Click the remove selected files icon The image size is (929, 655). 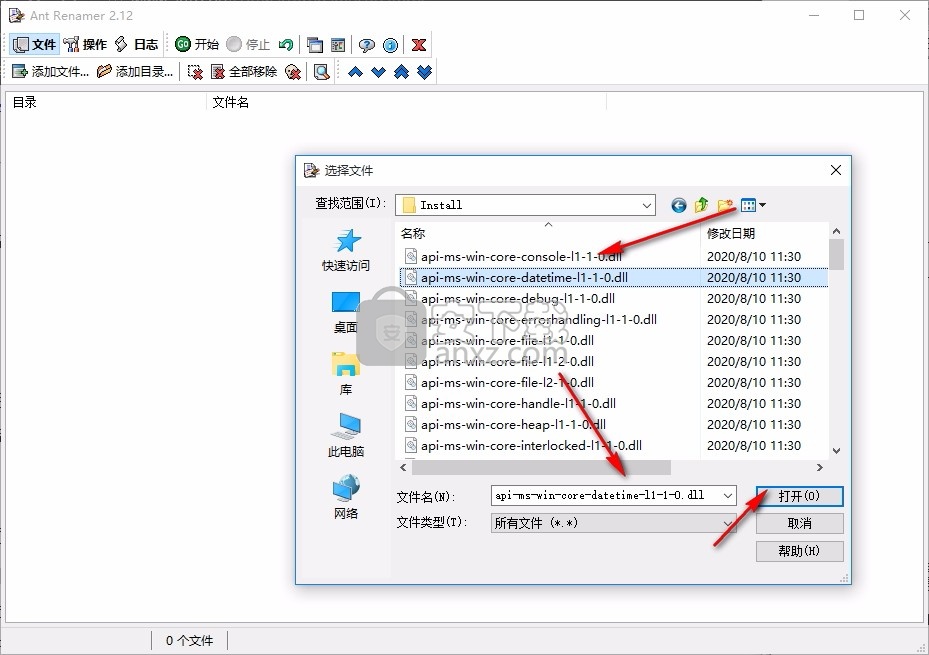coord(195,72)
